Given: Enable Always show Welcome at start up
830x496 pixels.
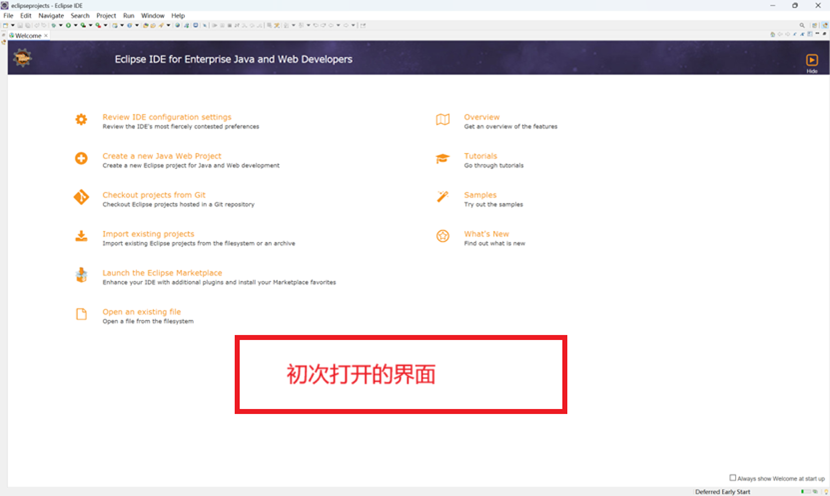Looking at the screenshot, I should (x=733, y=477).
